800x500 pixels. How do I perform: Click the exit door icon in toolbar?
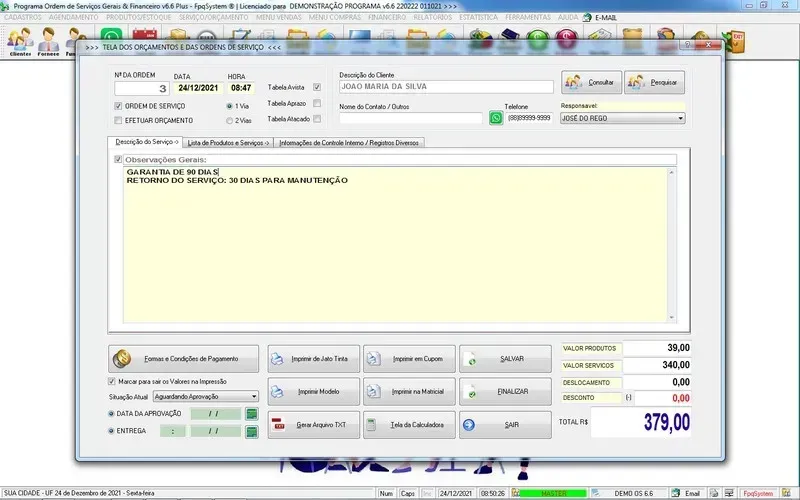[x=737, y=40]
